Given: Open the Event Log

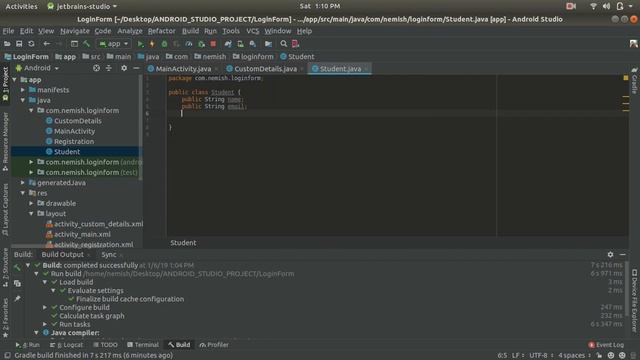Looking at the screenshot, I should point(606,345).
